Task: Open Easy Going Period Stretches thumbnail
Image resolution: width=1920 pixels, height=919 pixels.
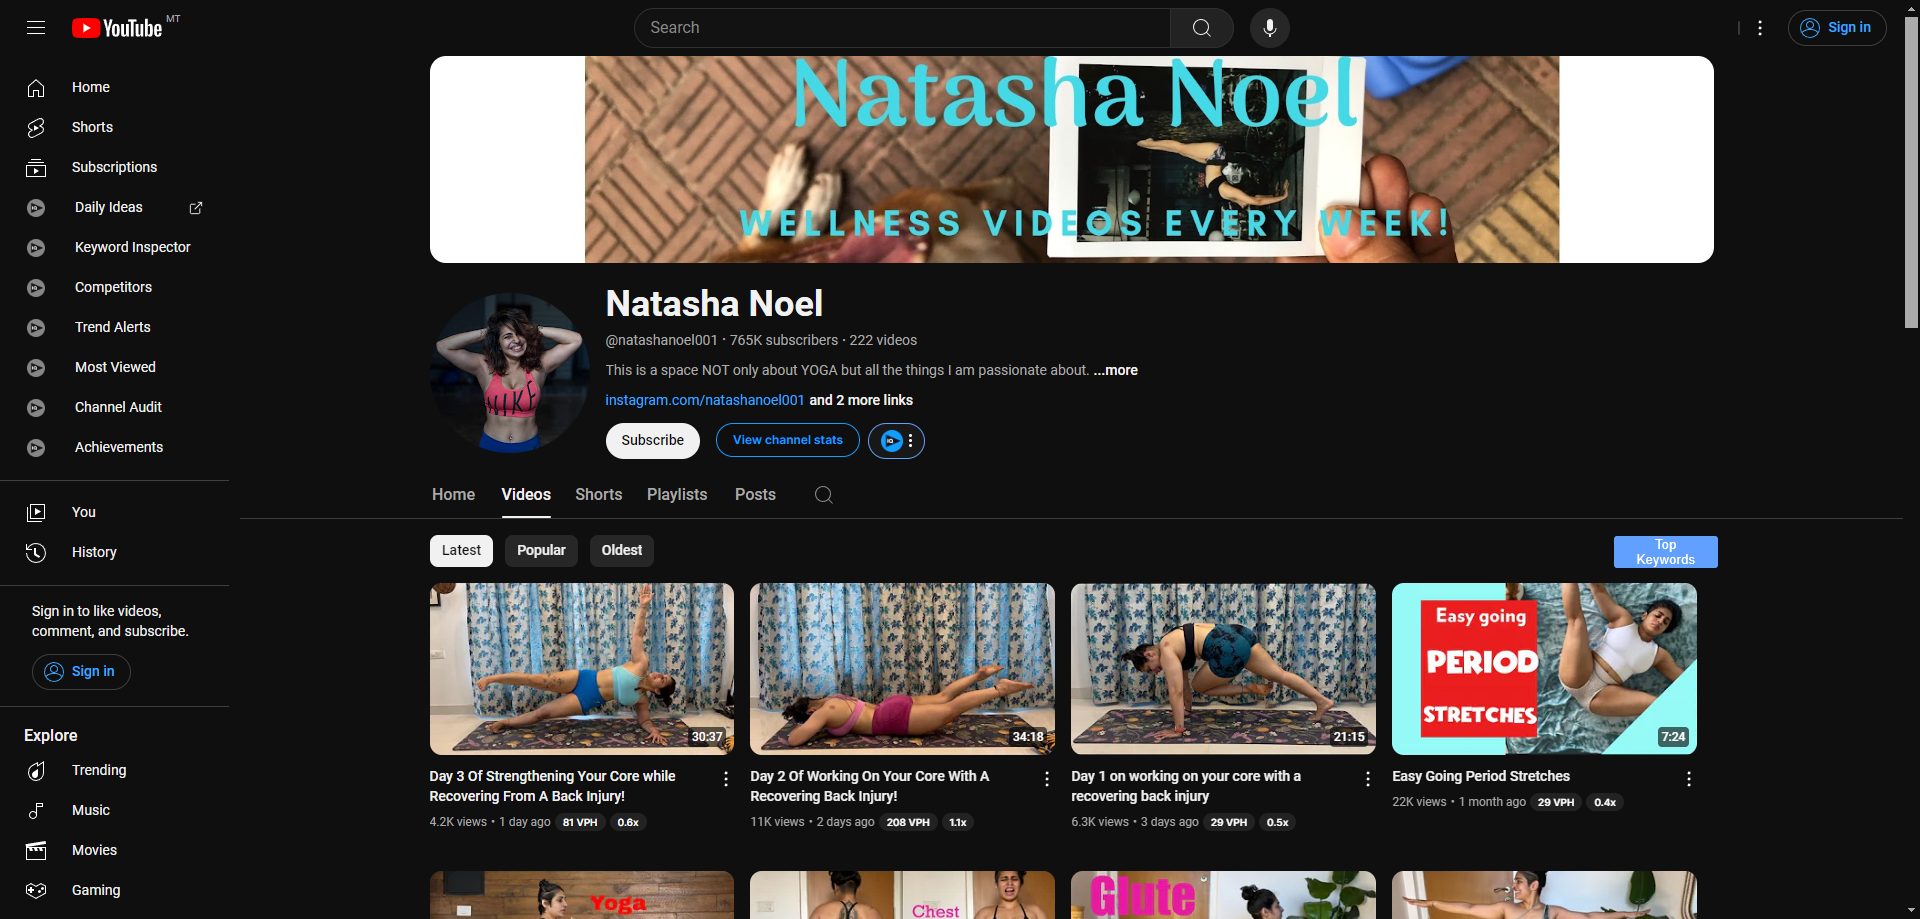Action: (x=1544, y=669)
